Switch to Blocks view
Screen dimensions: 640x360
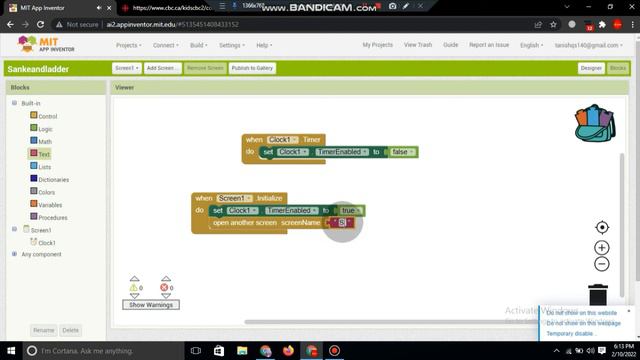coord(618,68)
